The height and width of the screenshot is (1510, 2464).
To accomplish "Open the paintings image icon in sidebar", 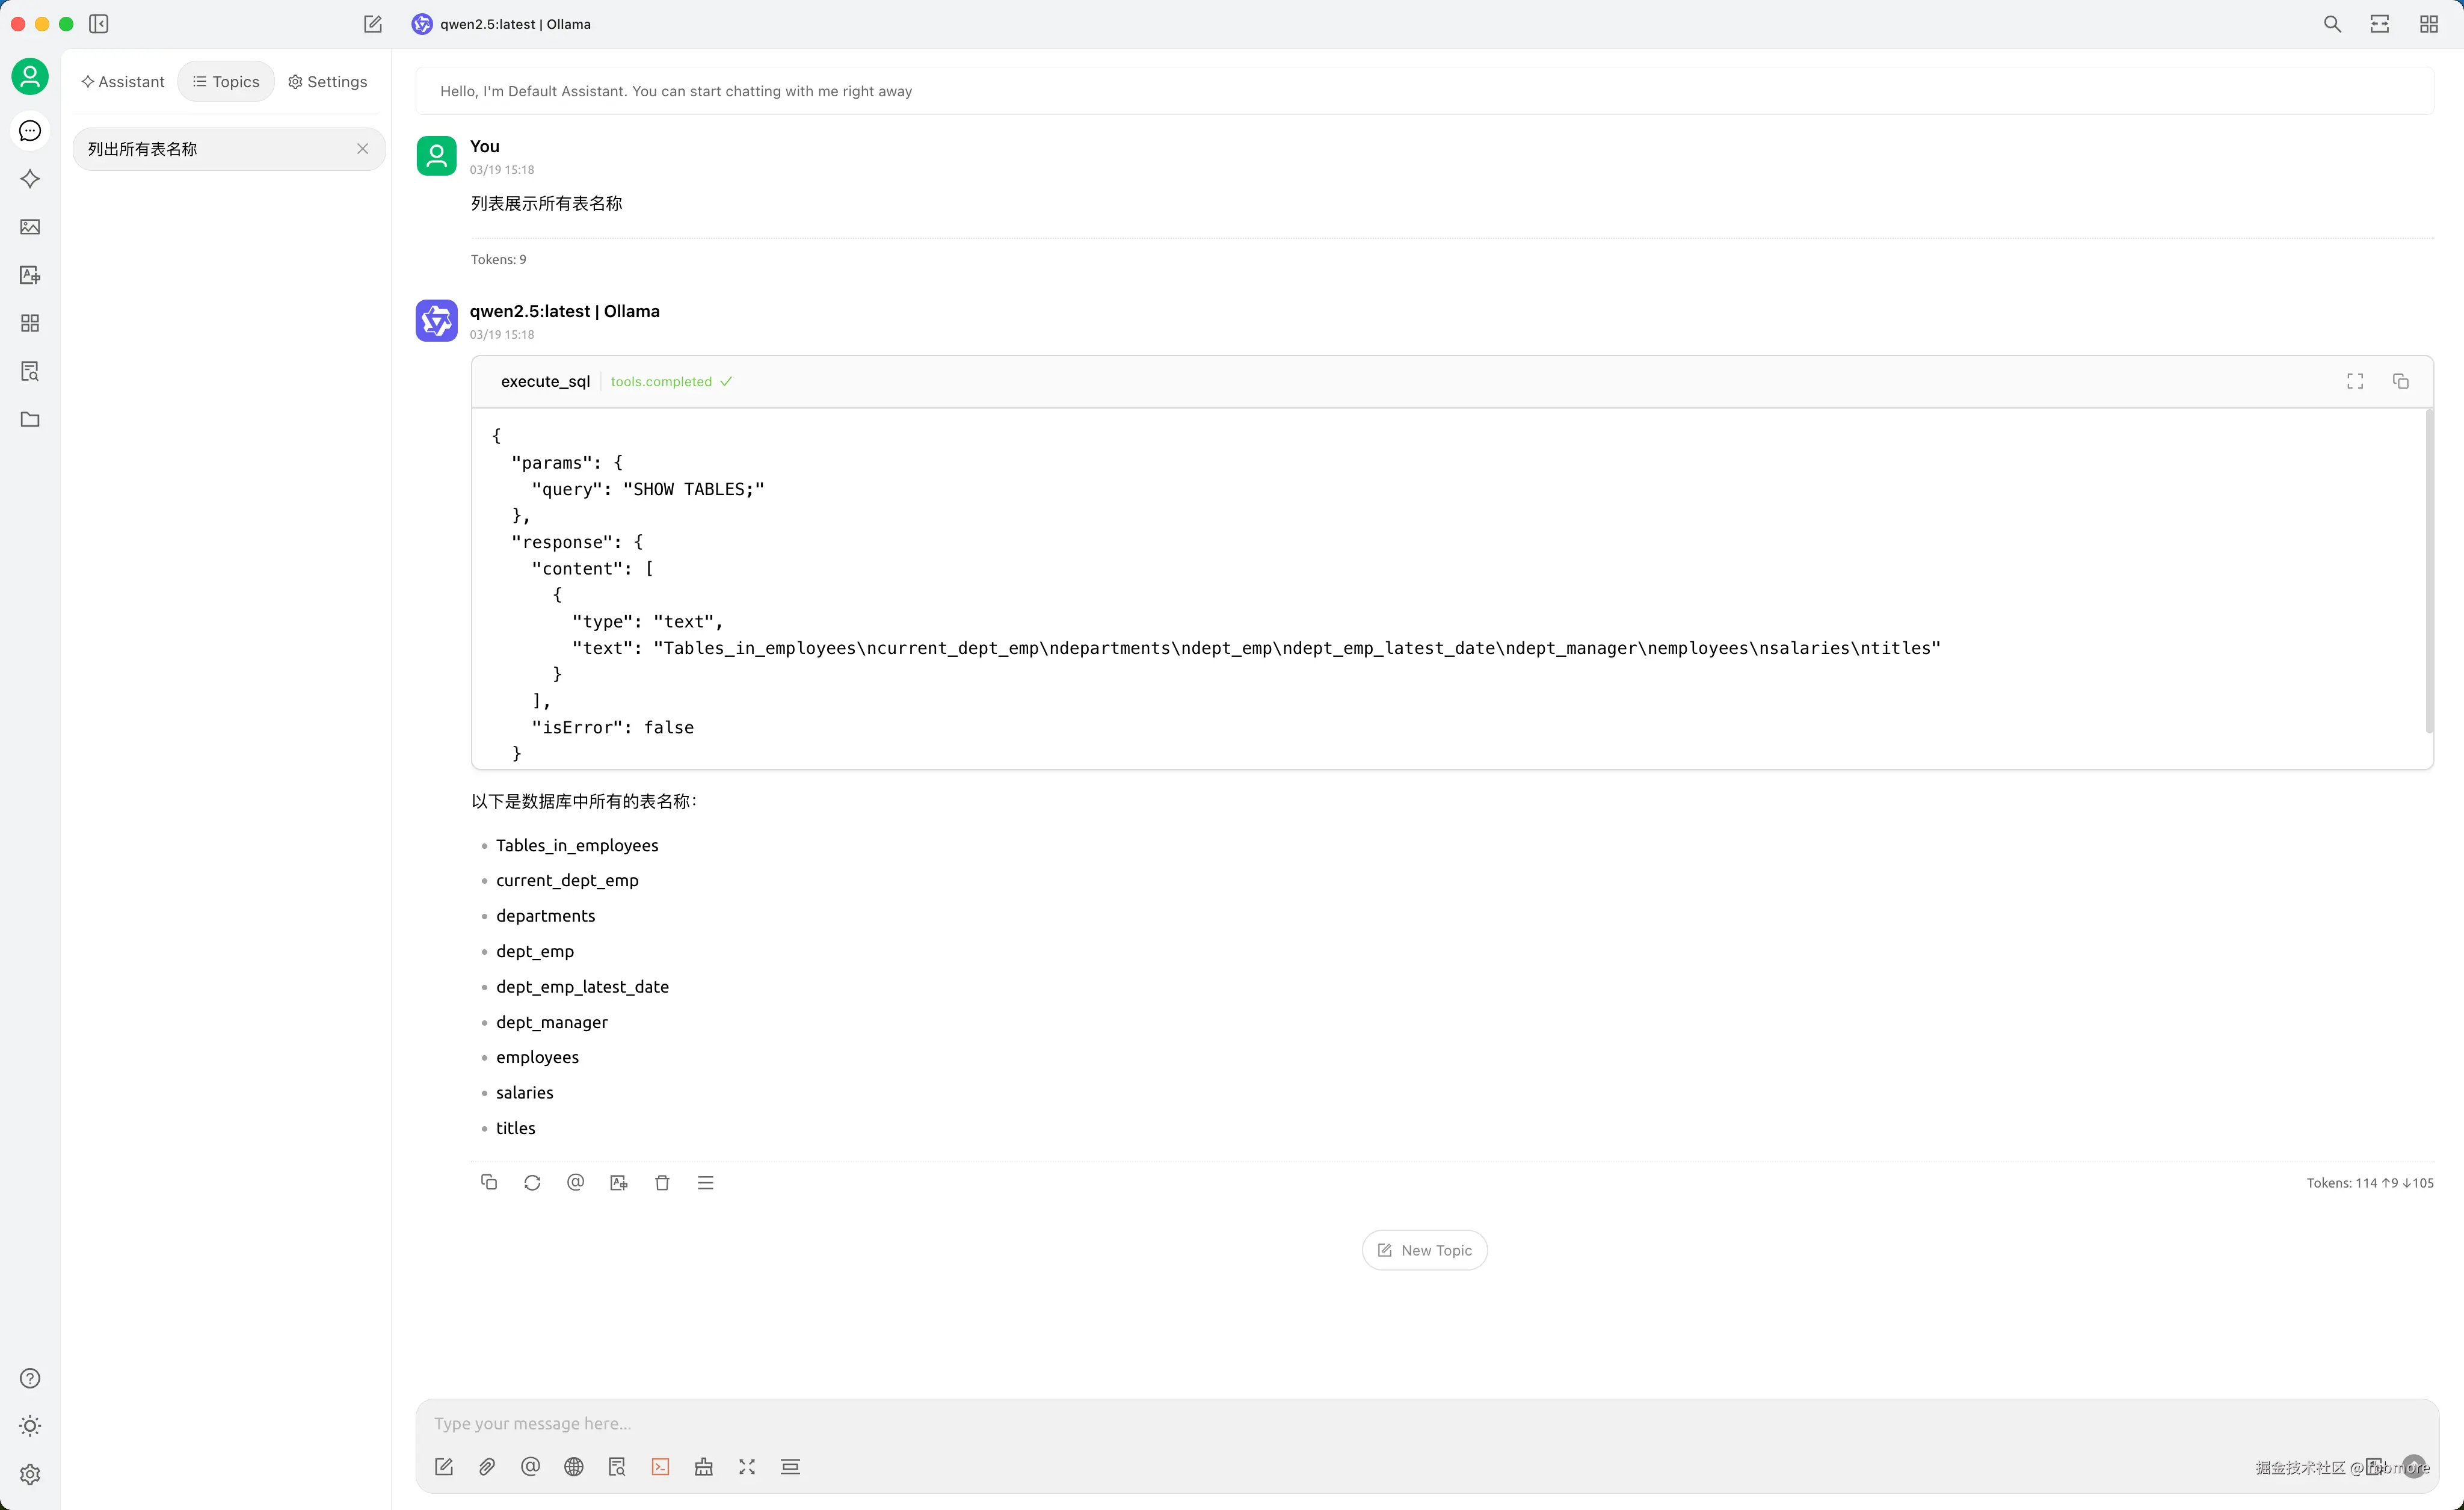I will pyautogui.click(x=30, y=227).
